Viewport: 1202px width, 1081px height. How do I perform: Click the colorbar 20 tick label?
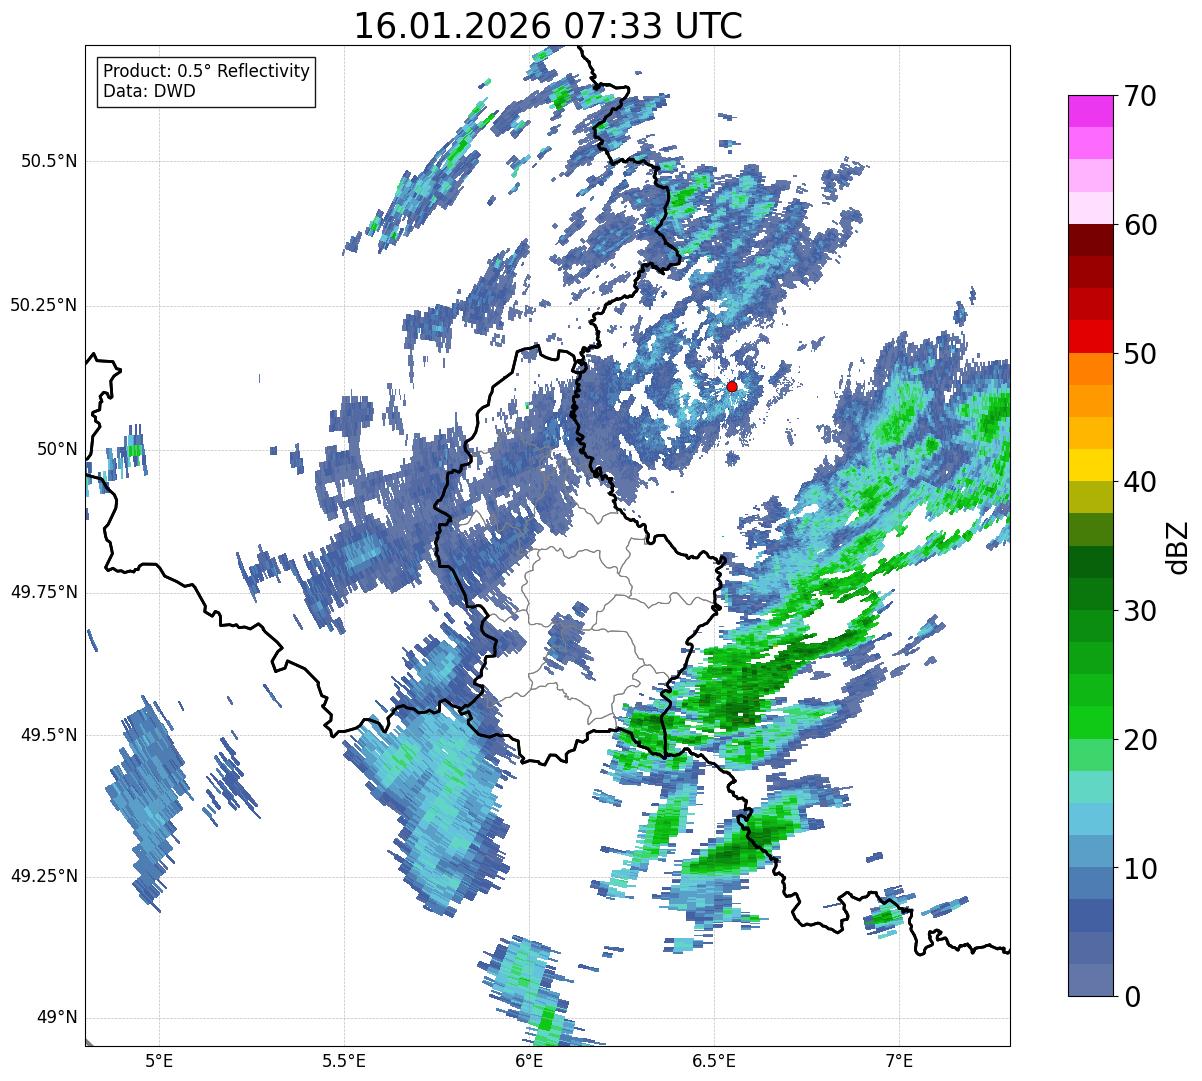click(1140, 740)
